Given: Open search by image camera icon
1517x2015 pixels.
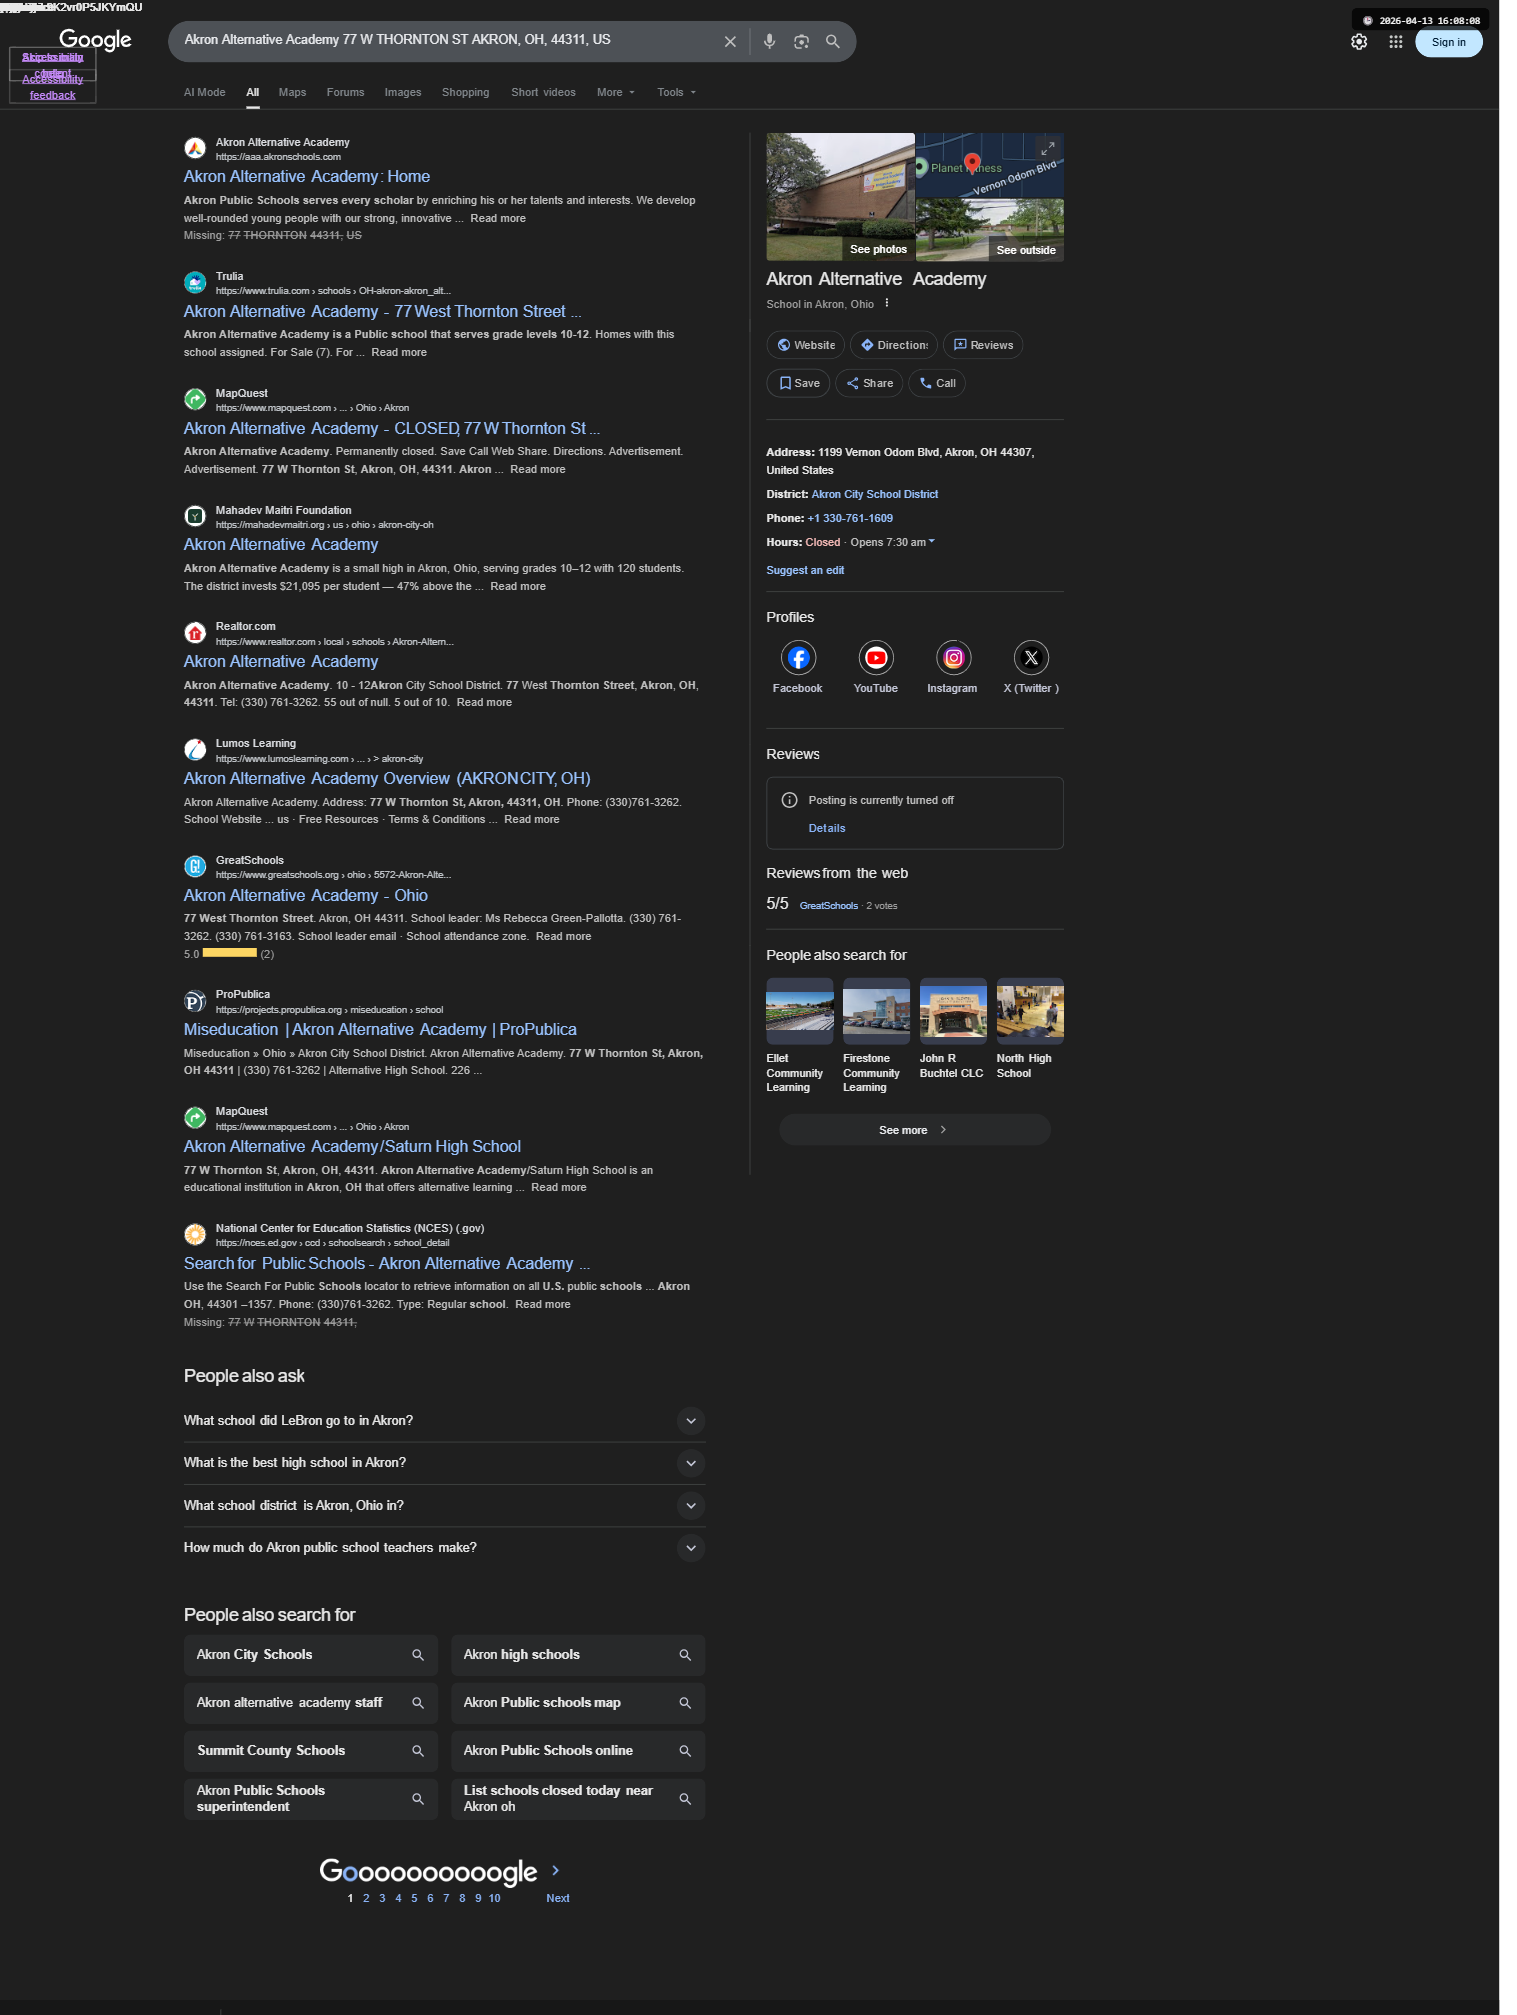Looking at the screenshot, I should click(x=801, y=42).
